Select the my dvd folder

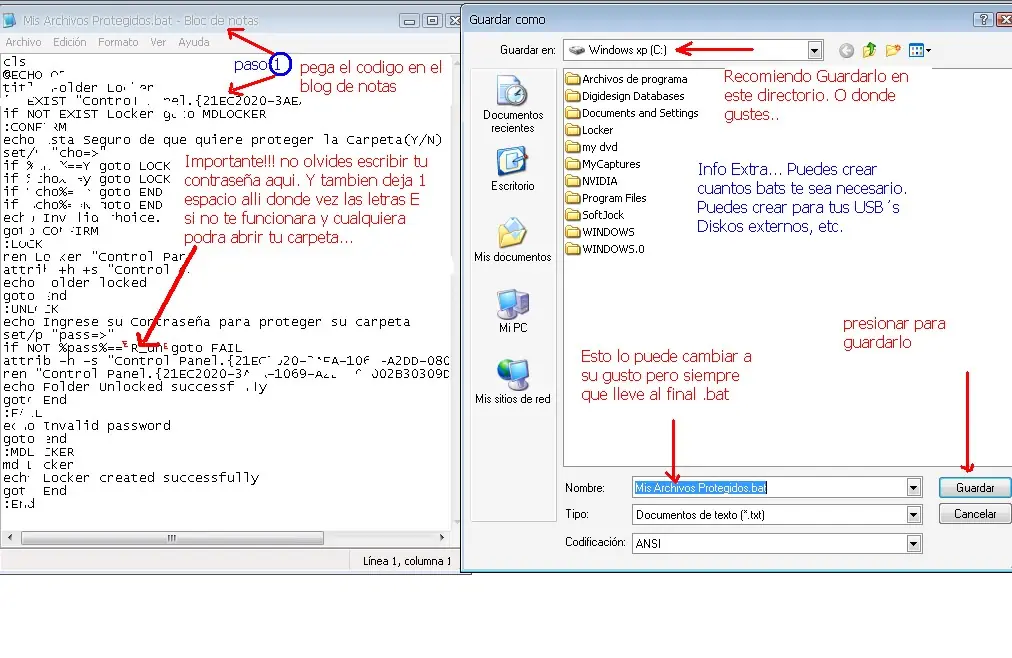[592, 147]
